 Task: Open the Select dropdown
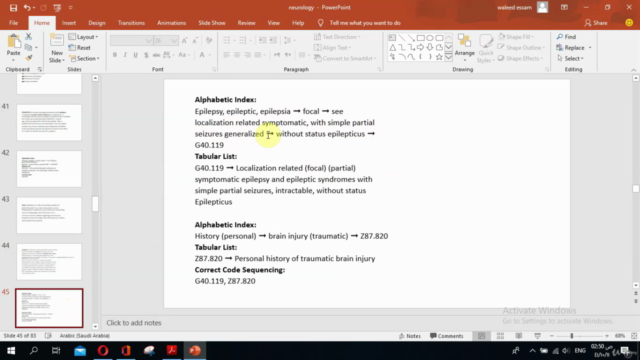(570, 58)
